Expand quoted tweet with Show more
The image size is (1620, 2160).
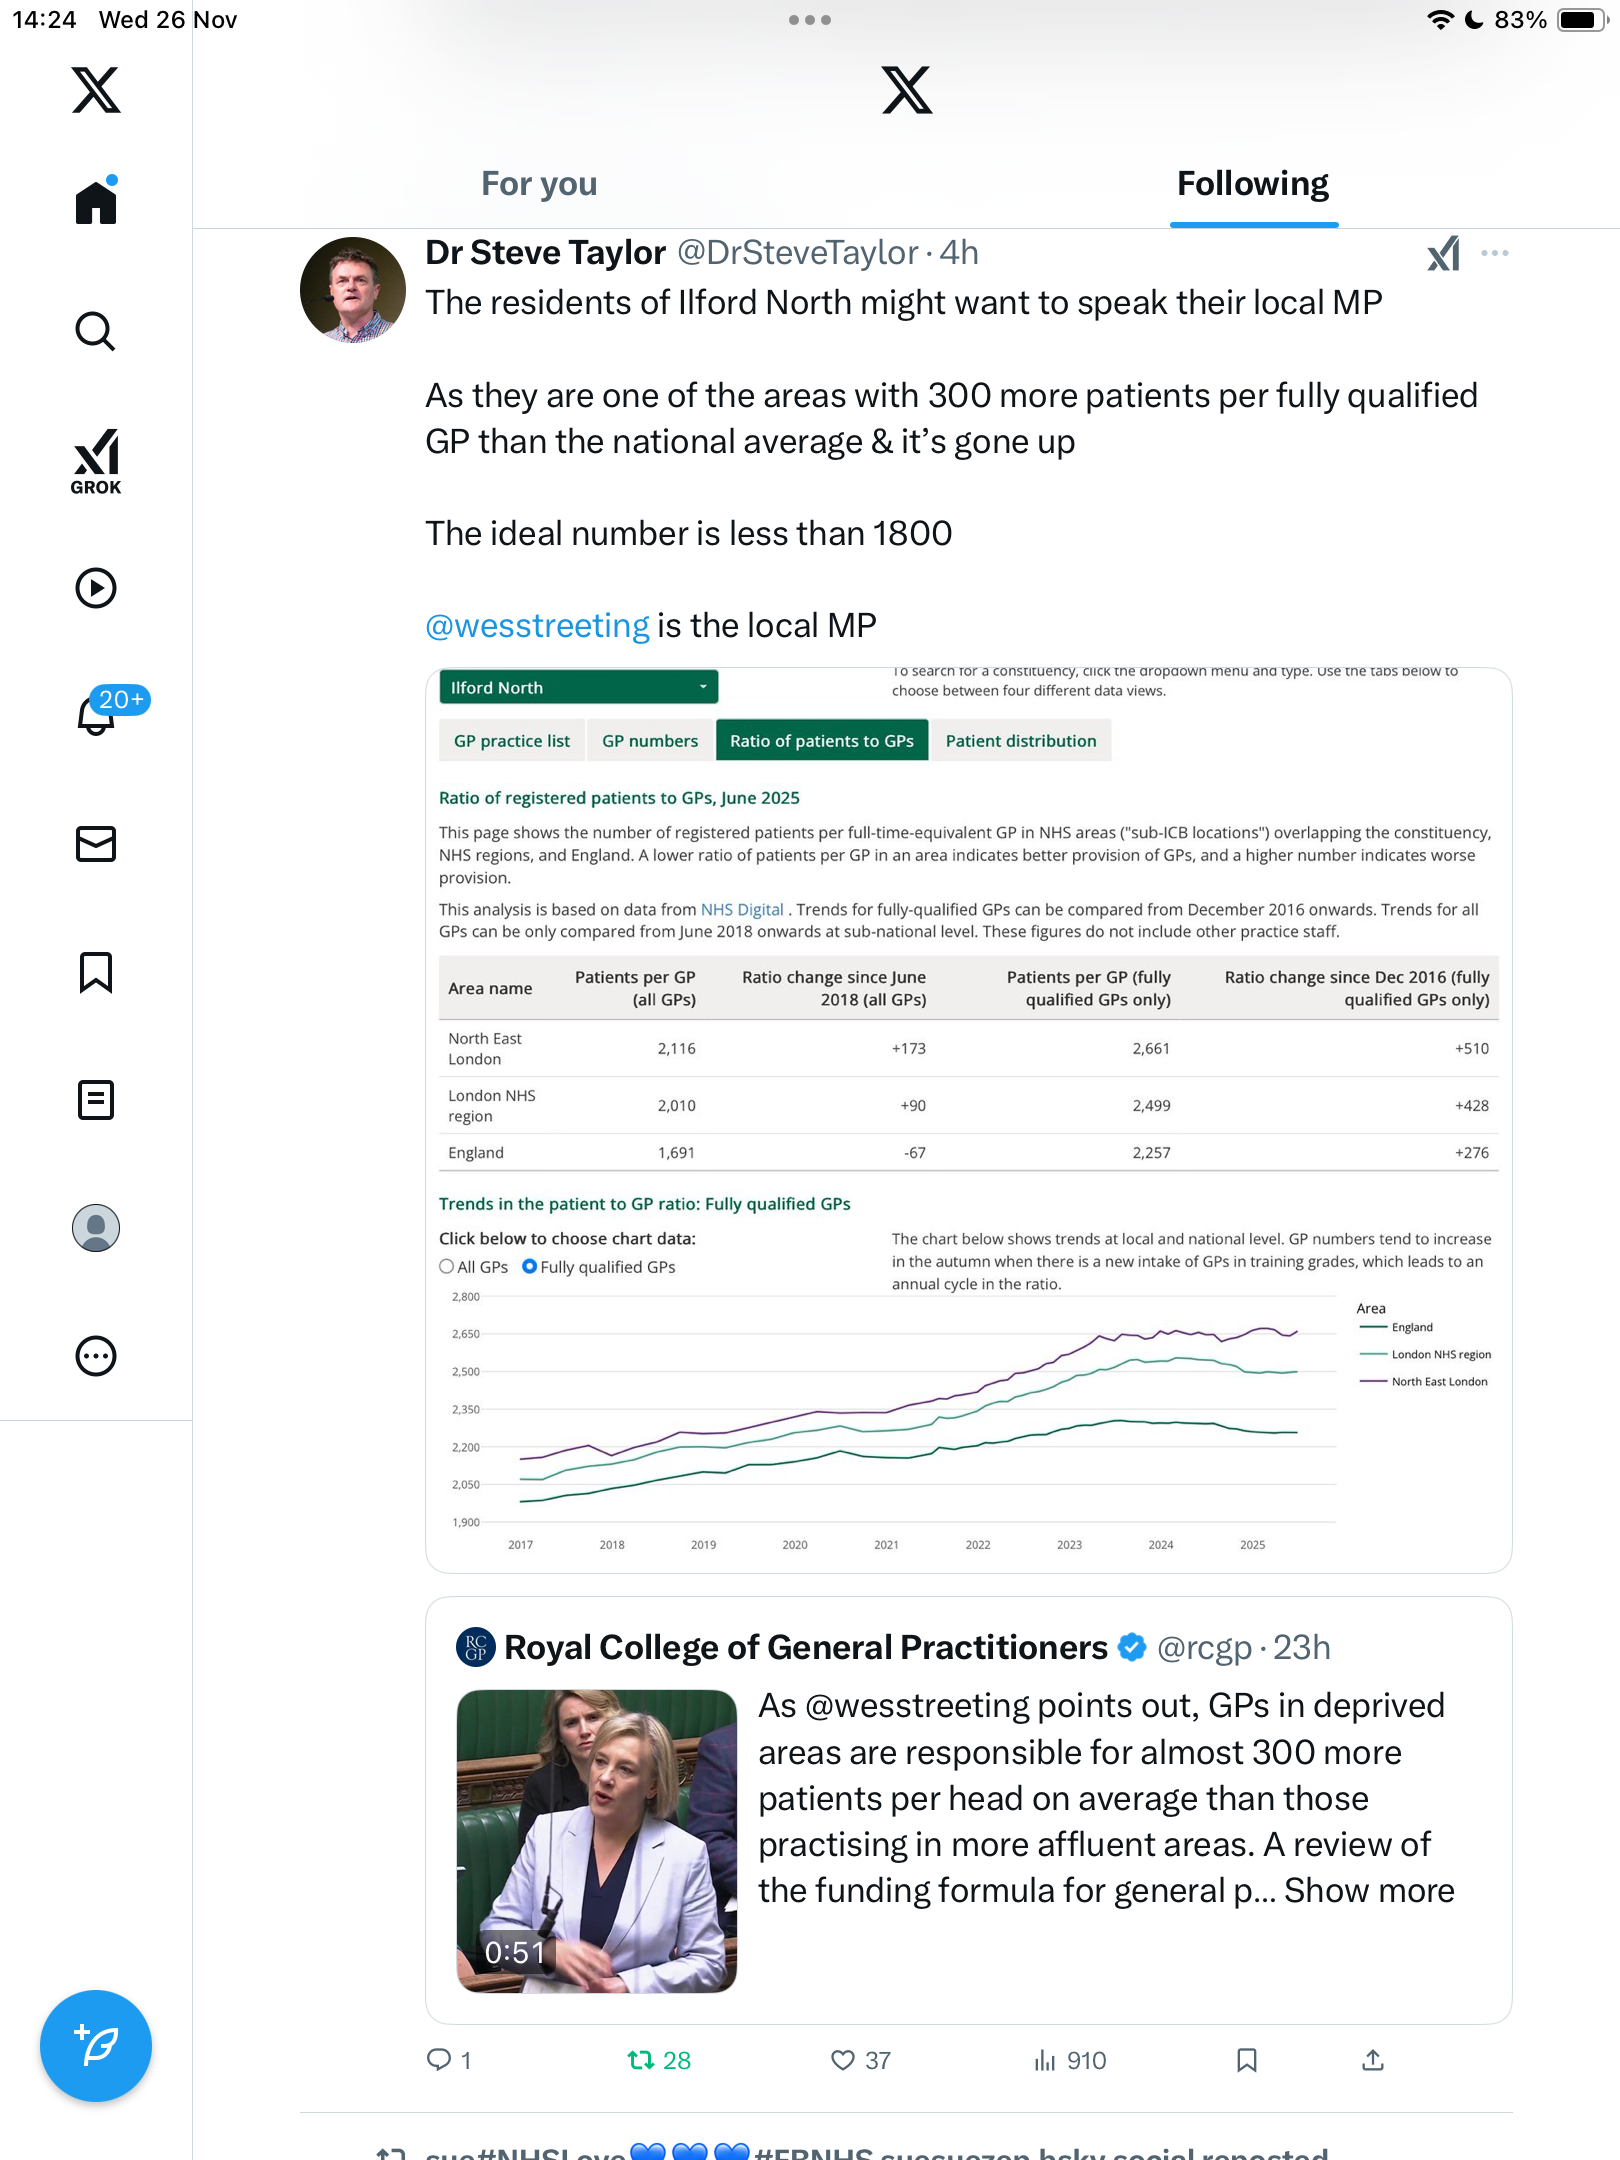point(1368,1890)
